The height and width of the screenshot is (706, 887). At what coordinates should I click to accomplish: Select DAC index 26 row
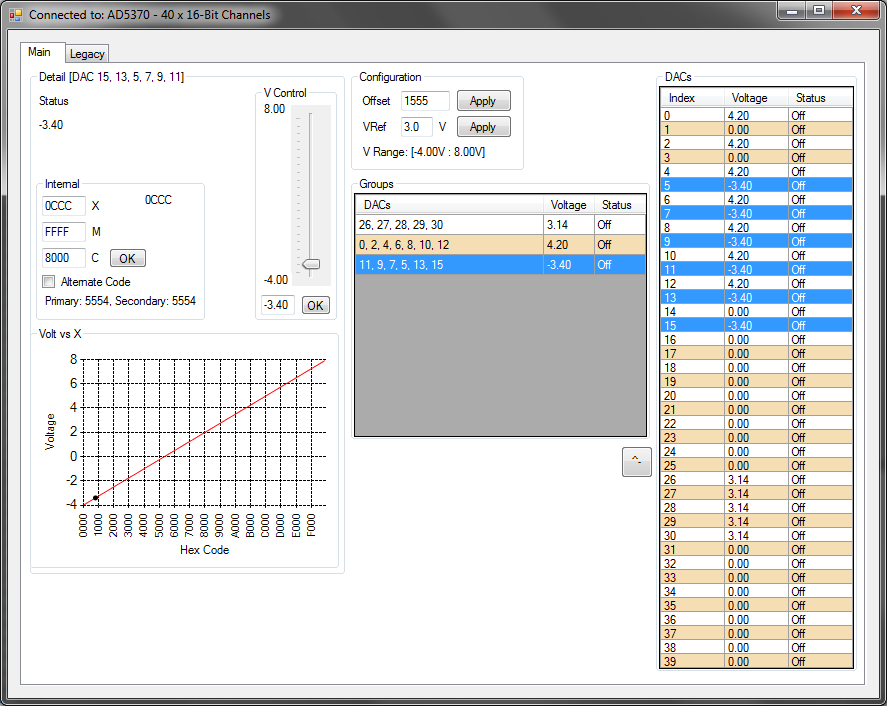pyautogui.click(x=756, y=480)
